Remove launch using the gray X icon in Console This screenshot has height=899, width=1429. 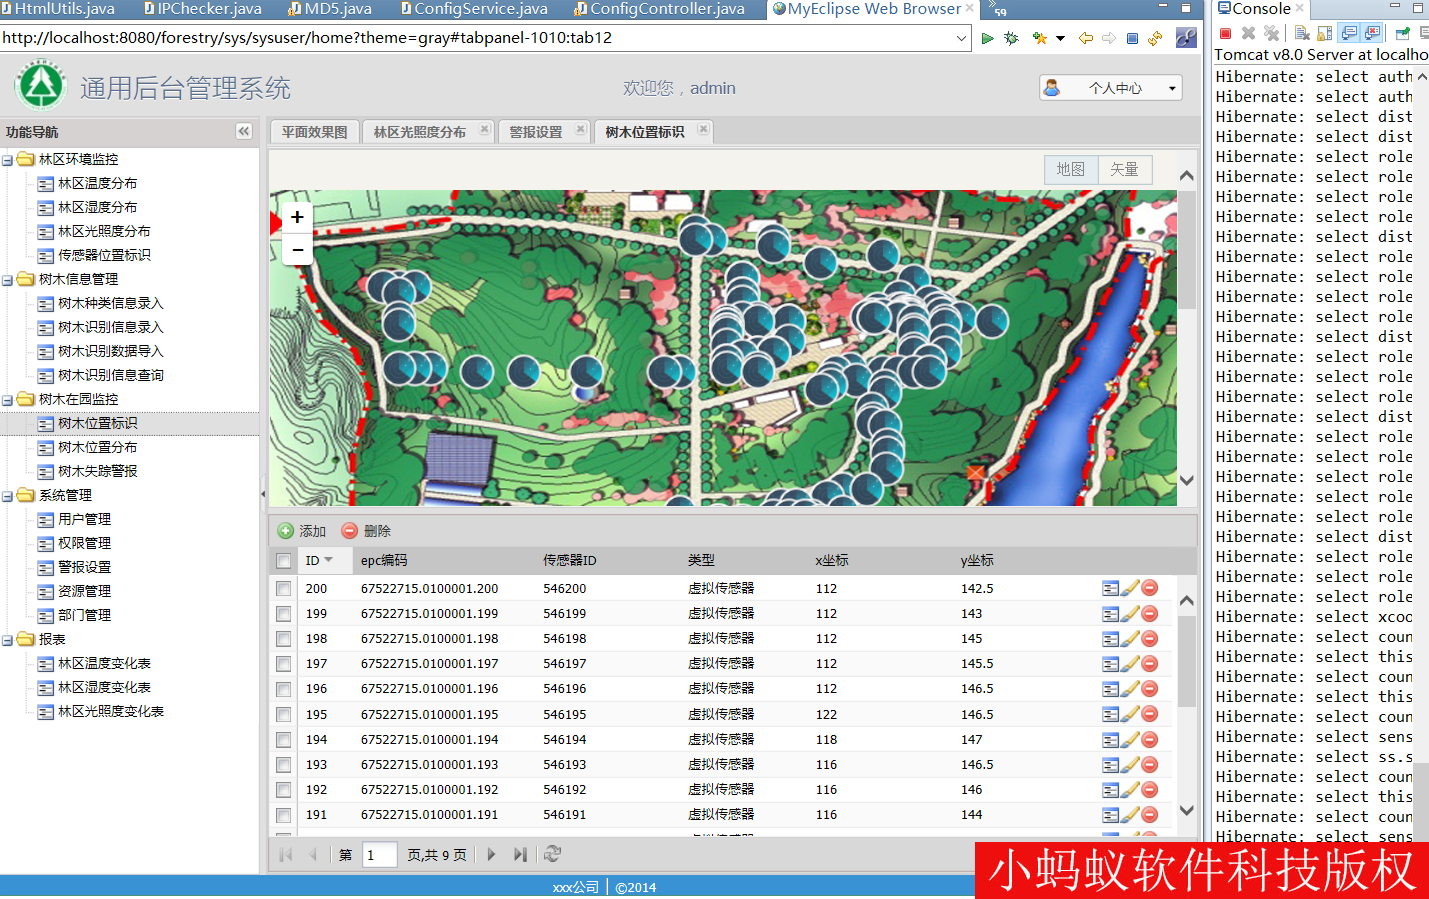coord(1248,33)
